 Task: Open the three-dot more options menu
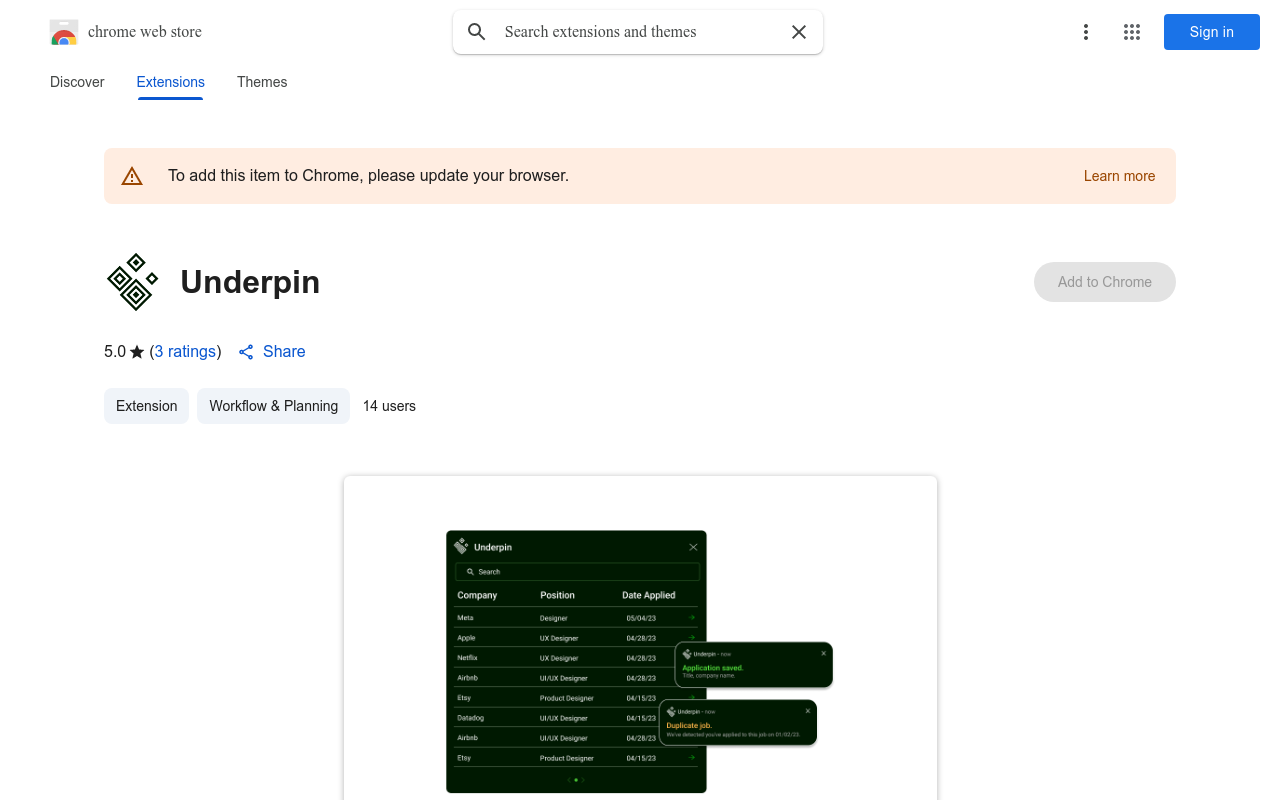coord(1085,32)
